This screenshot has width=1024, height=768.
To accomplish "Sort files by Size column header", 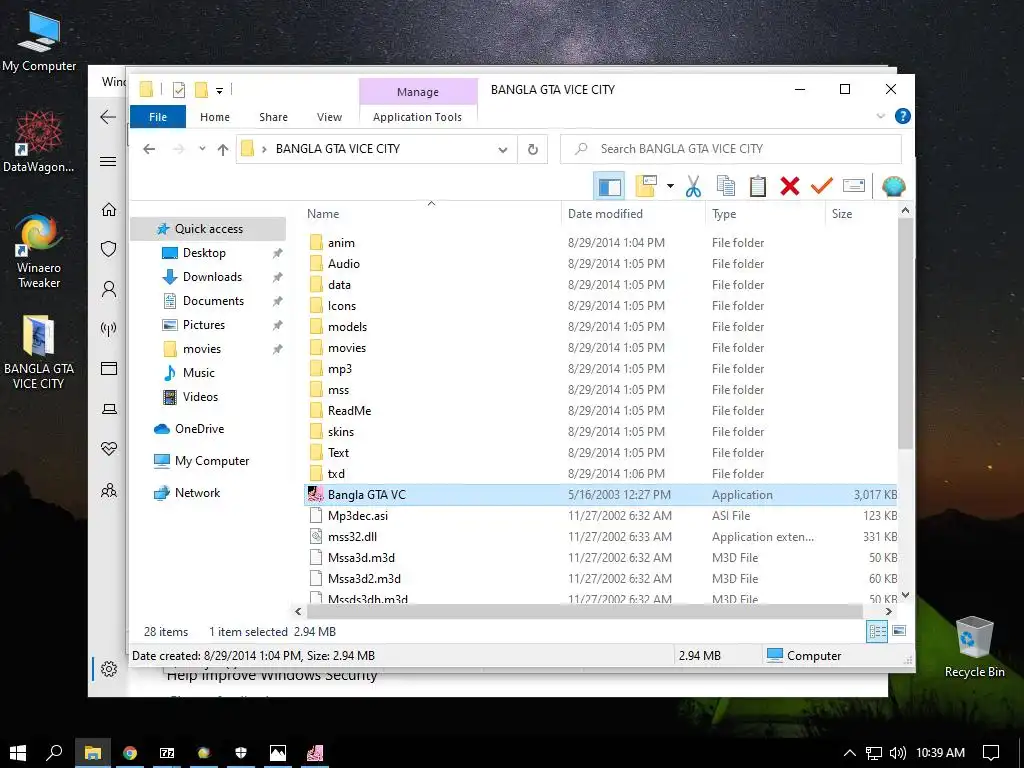I will click(x=861, y=214).
